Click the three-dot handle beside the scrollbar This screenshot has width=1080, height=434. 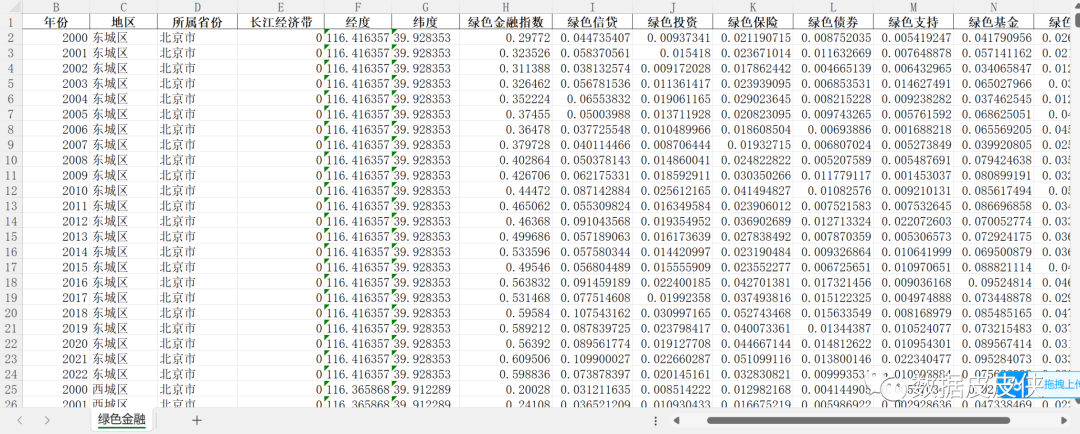click(x=656, y=420)
